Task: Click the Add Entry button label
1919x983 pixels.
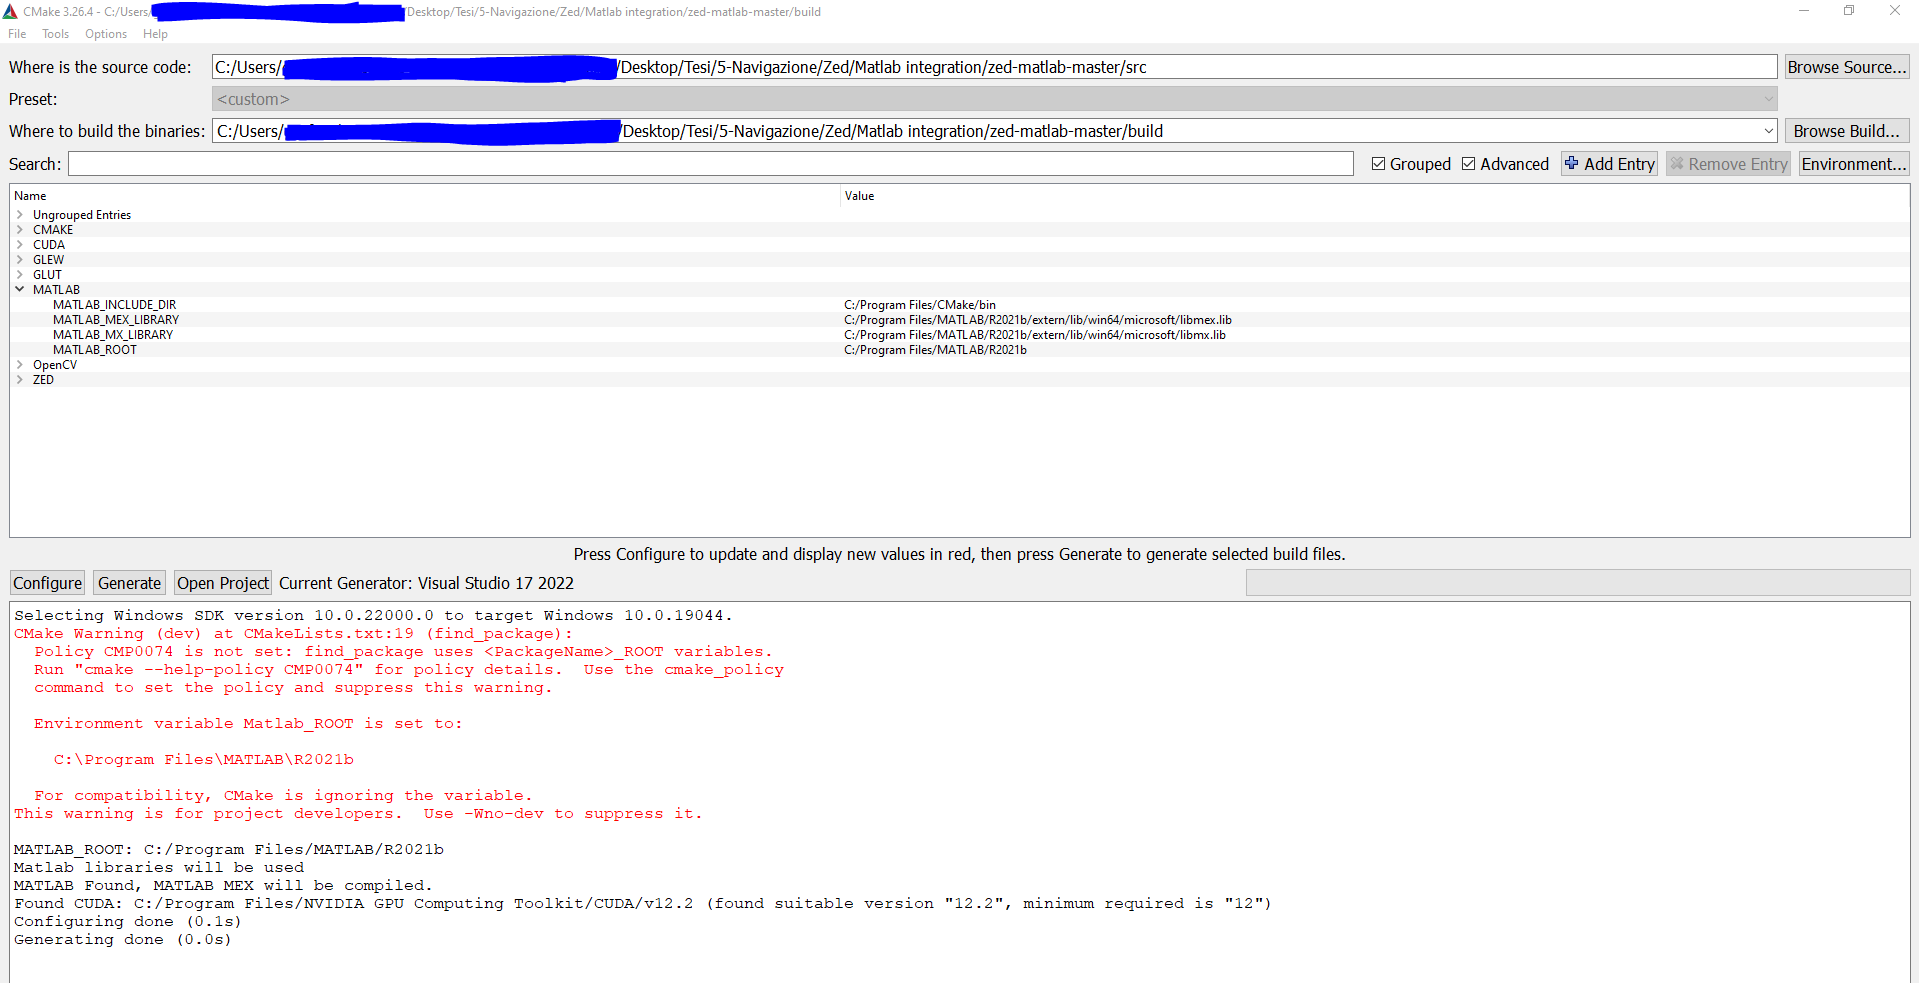Action: pos(1619,164)
